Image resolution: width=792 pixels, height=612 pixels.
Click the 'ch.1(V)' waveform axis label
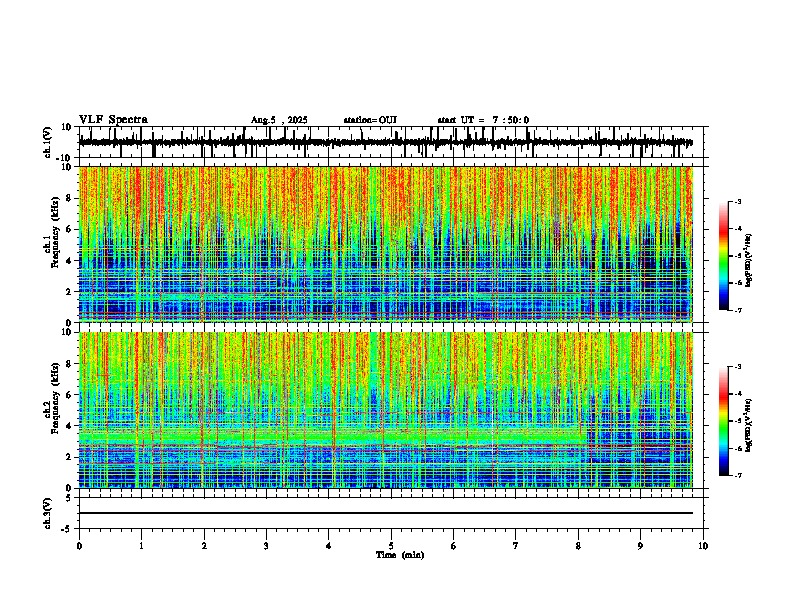48,142
